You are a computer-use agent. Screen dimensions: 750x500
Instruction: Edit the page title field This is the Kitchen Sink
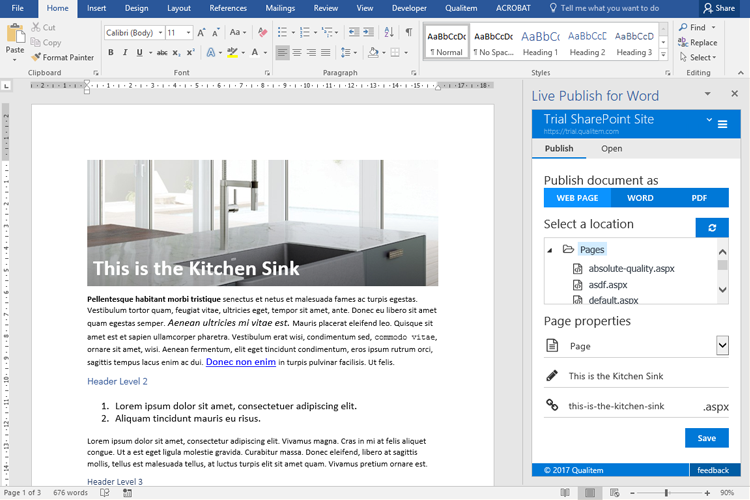click(x=636, y=376)
